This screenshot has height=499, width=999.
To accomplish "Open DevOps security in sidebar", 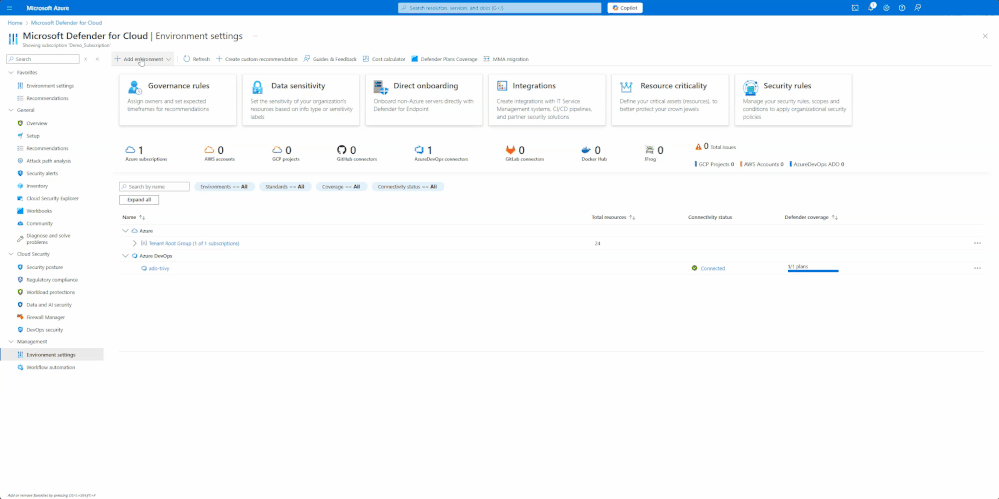I will coord(45,330).
